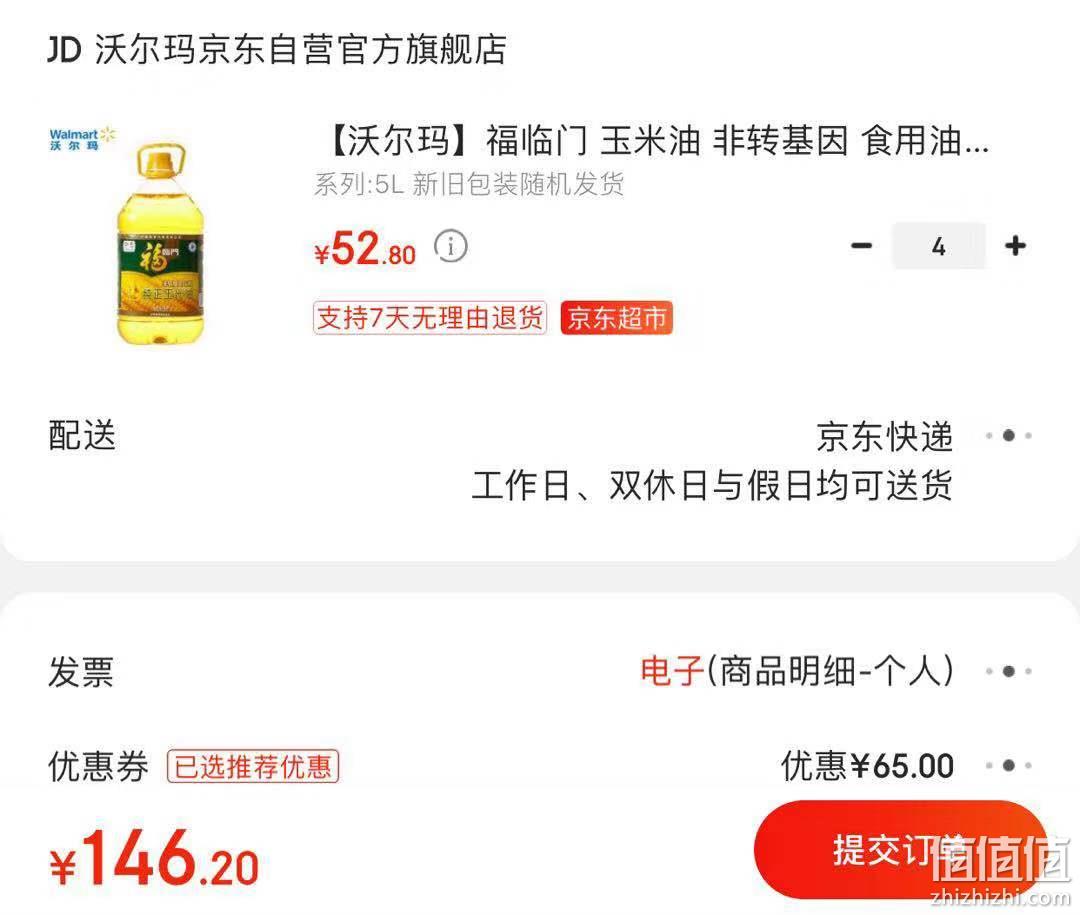Tap the red 京东超市 badge
Screen dimensions: 1080x915
(616, 318)
